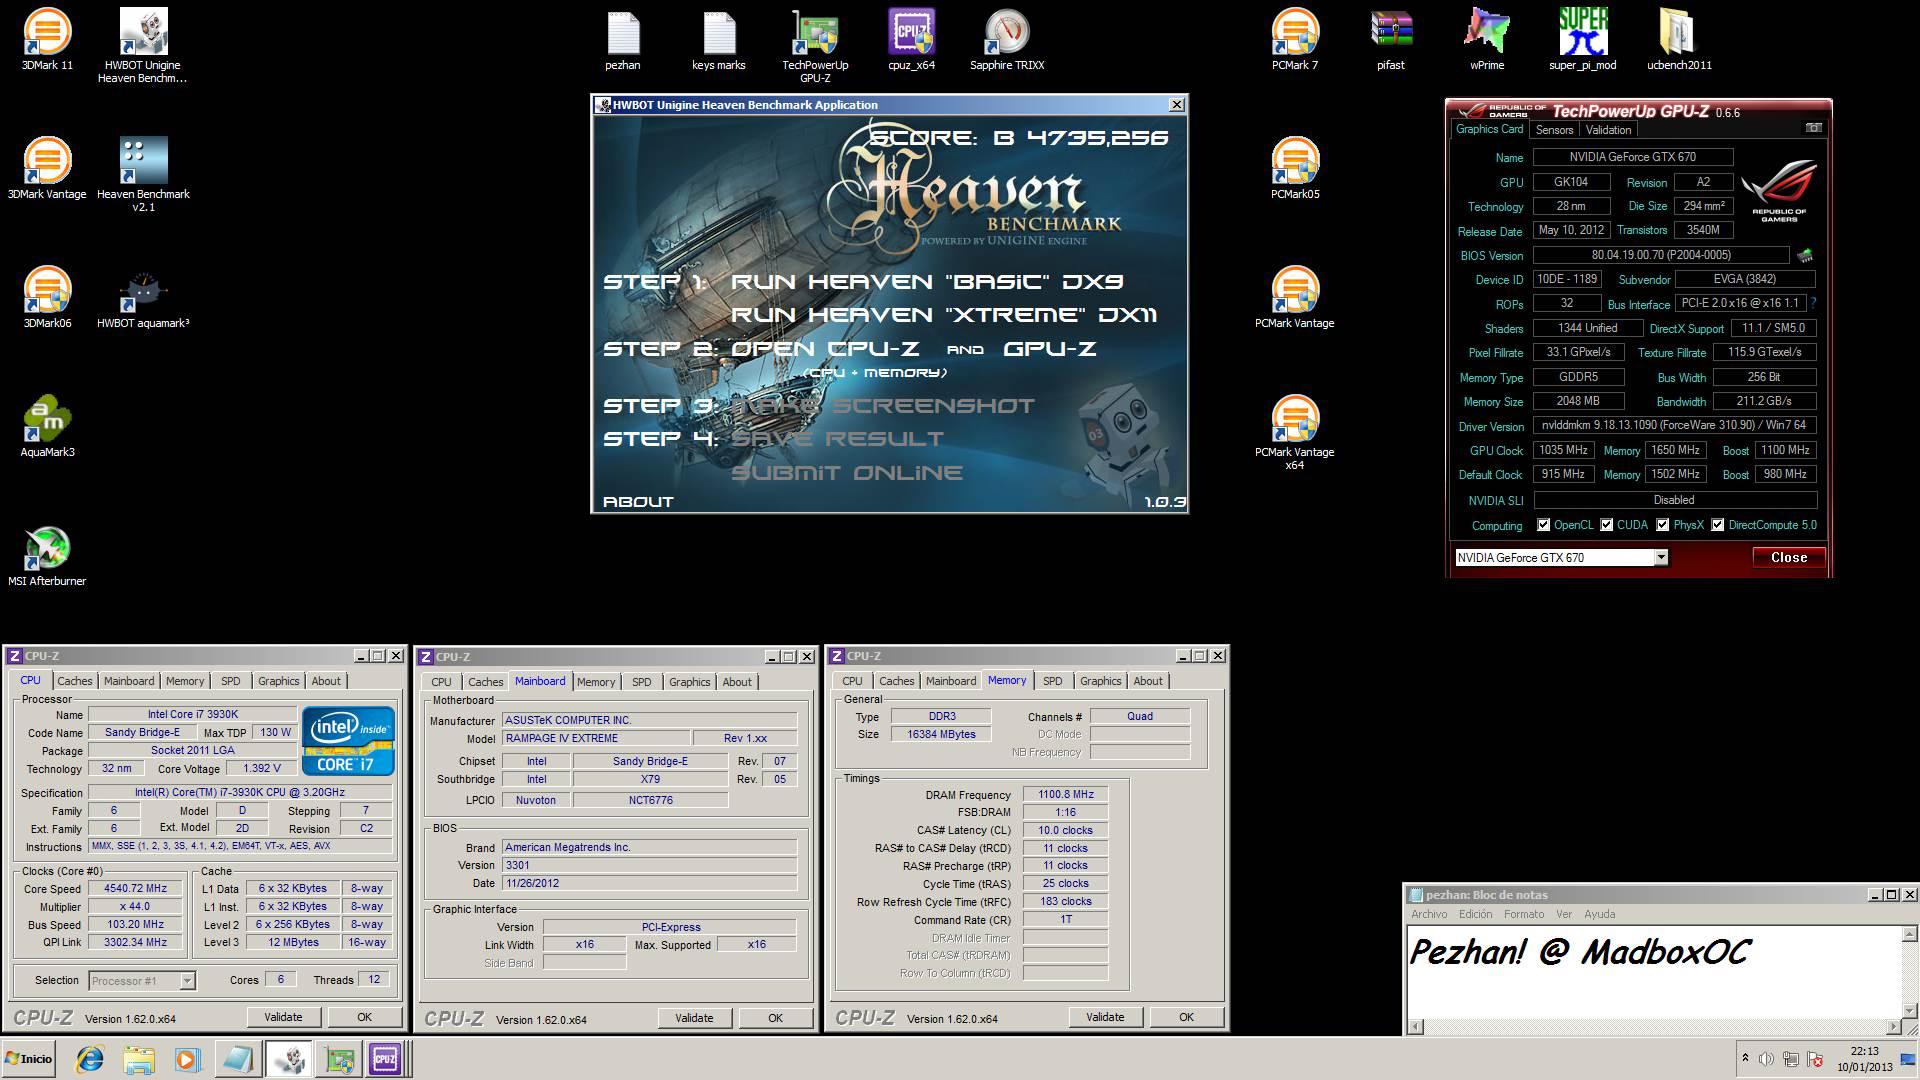The height and width of the screenshot is (1080, 1920).
Task: Open Graphics tab in Memory CPU-Z window
Action: coord(1101,681)
